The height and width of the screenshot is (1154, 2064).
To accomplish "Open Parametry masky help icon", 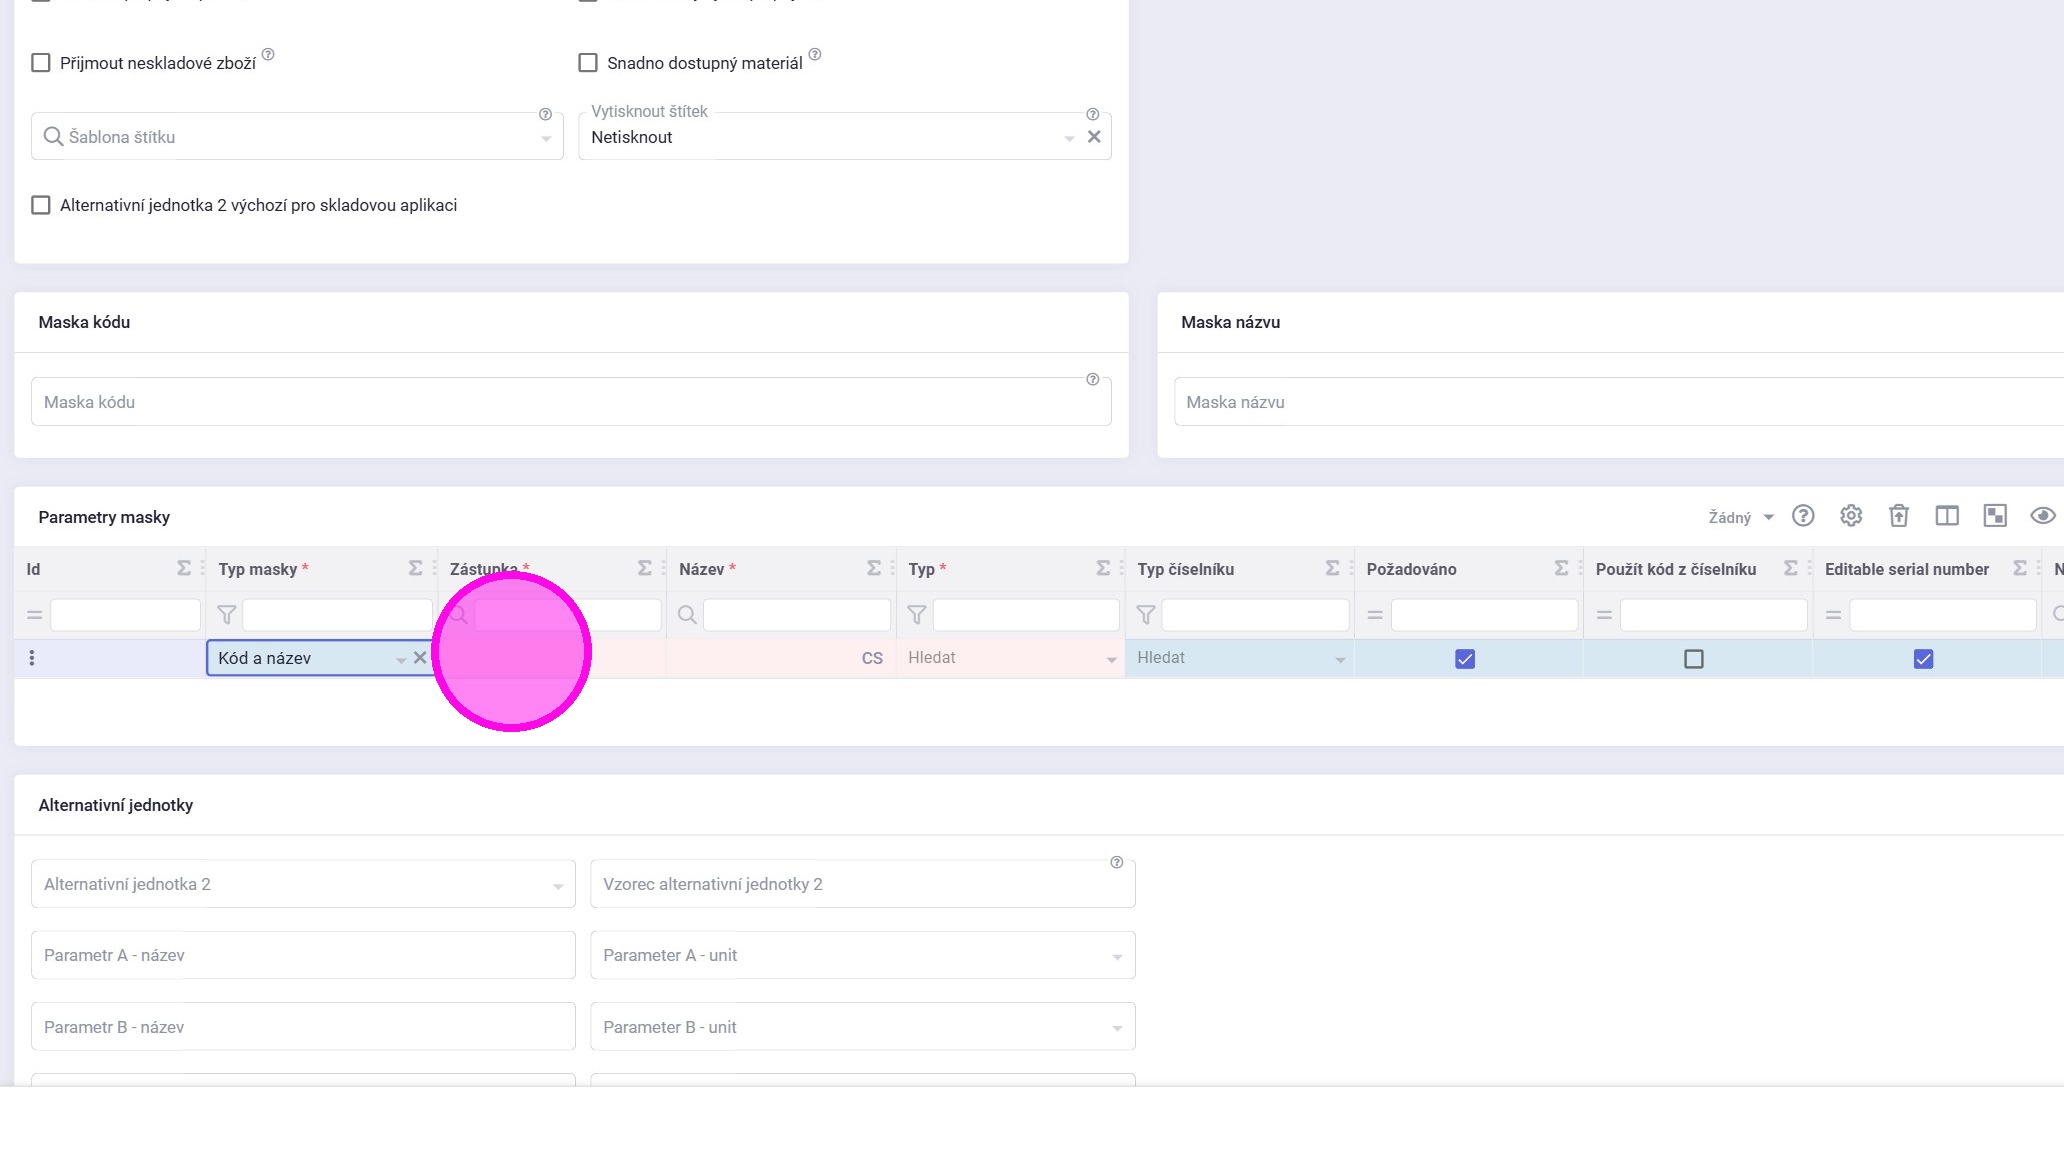I will tap(1802, 516).
